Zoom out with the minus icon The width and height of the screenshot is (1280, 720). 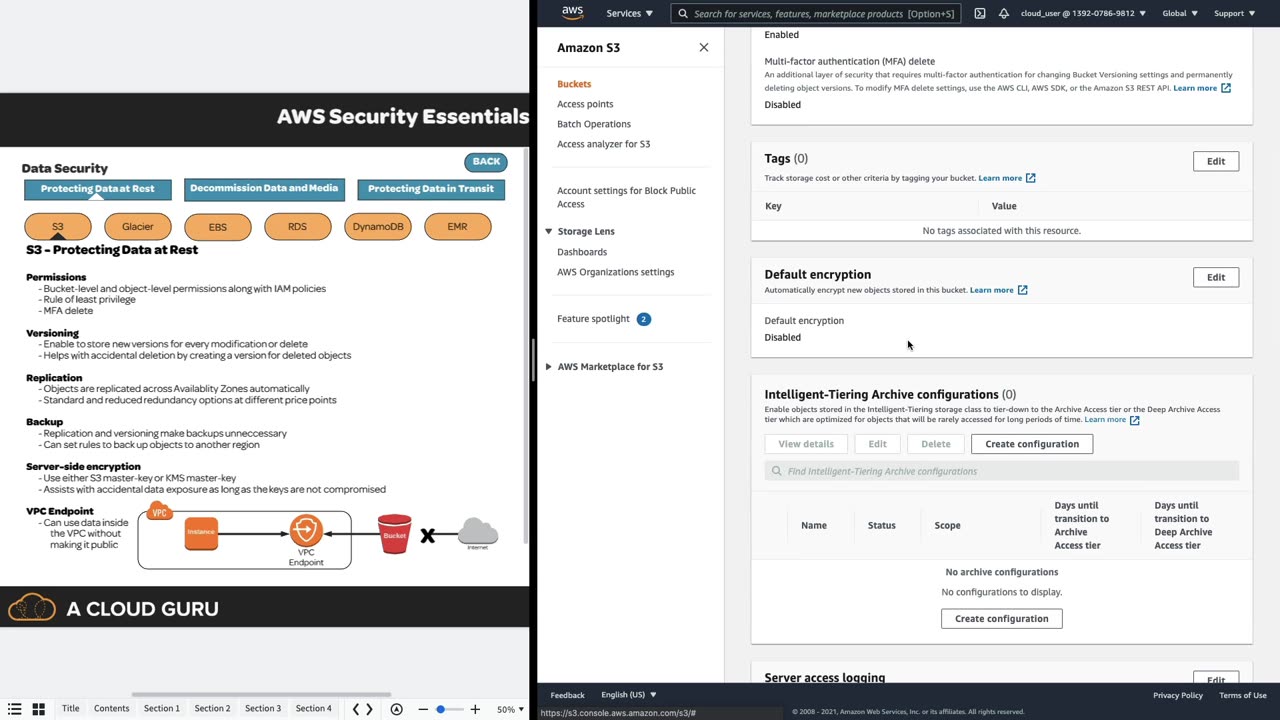tap(423, 709)
